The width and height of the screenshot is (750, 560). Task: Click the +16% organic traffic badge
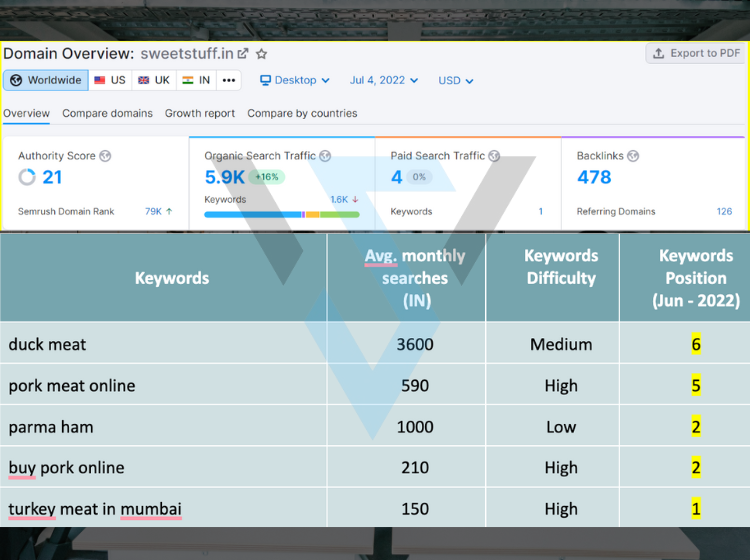266,177
